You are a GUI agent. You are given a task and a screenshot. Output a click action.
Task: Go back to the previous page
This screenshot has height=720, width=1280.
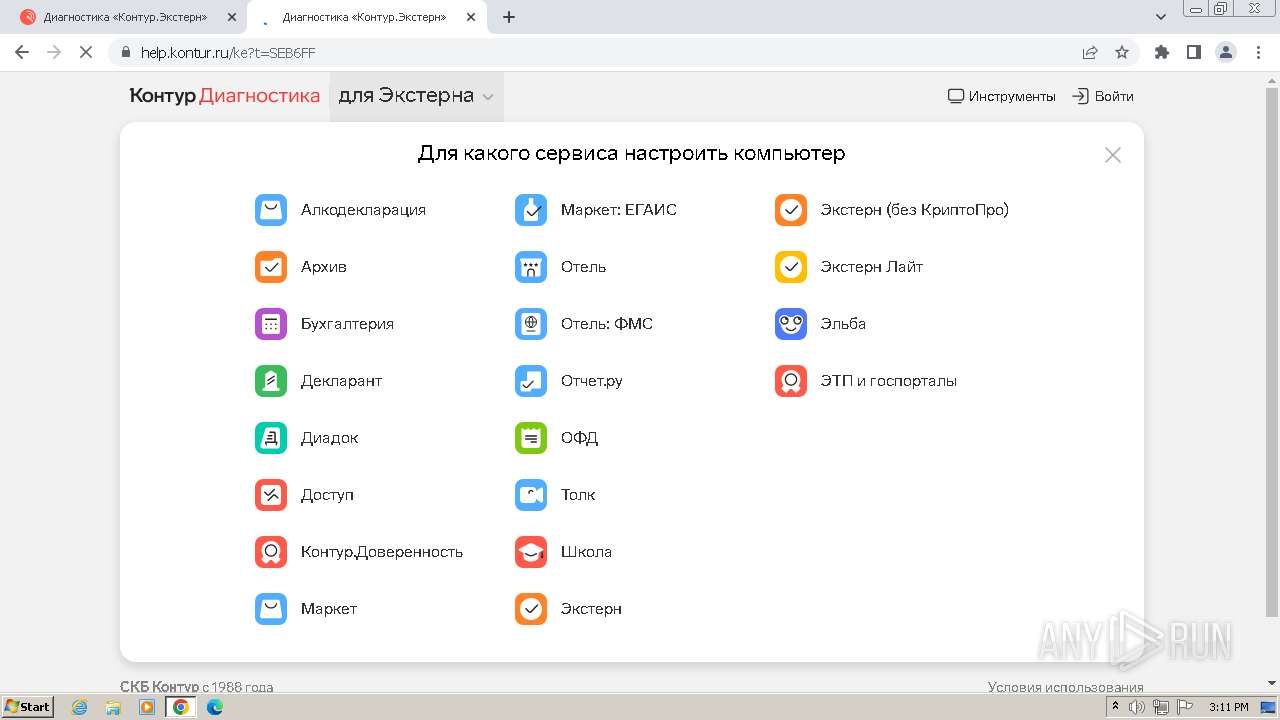22,52
